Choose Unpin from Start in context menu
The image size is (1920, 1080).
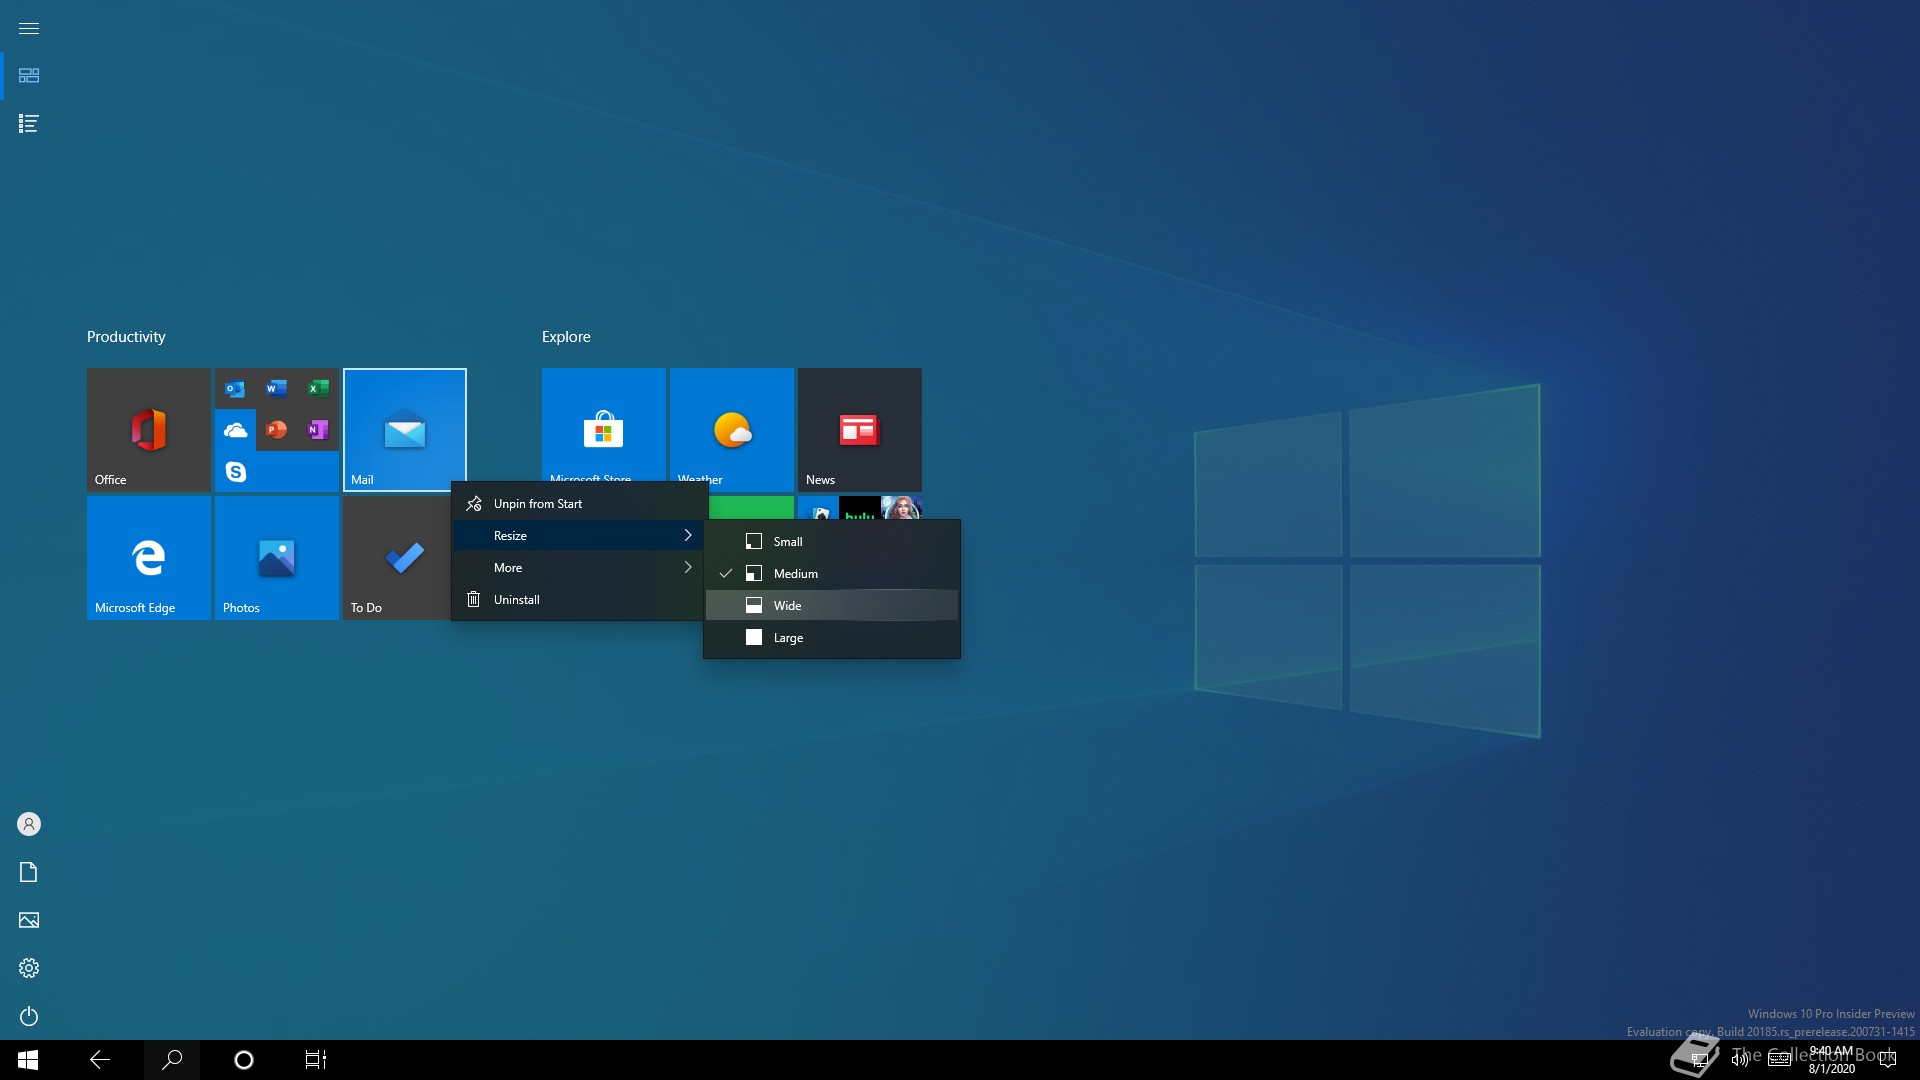578,504
